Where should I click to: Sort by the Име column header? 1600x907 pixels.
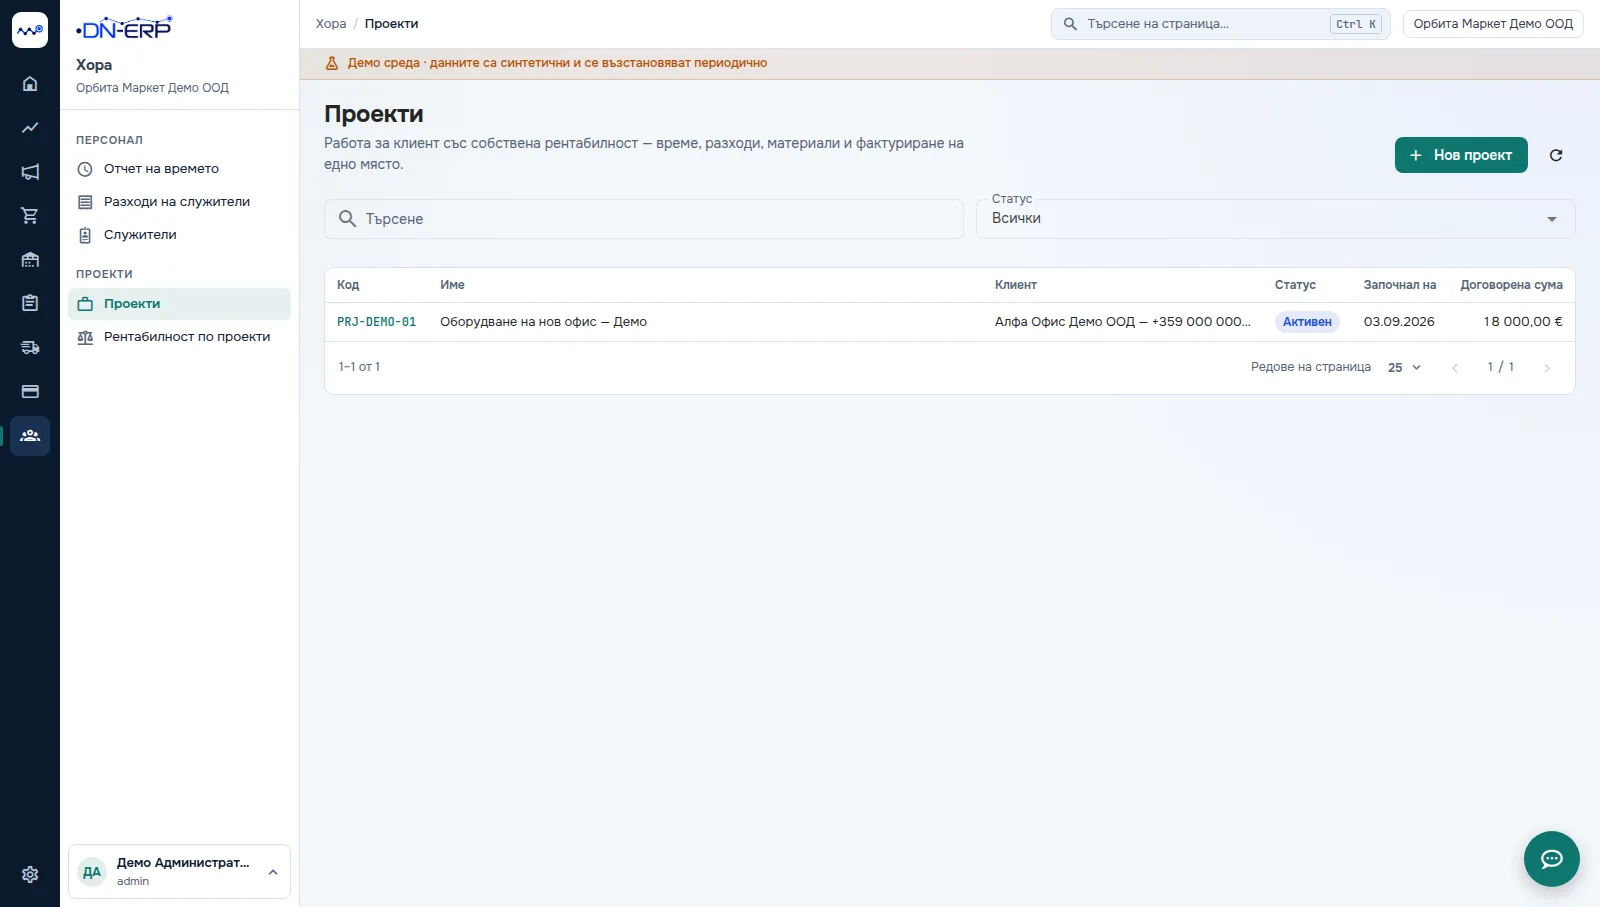tap(452, 285)
